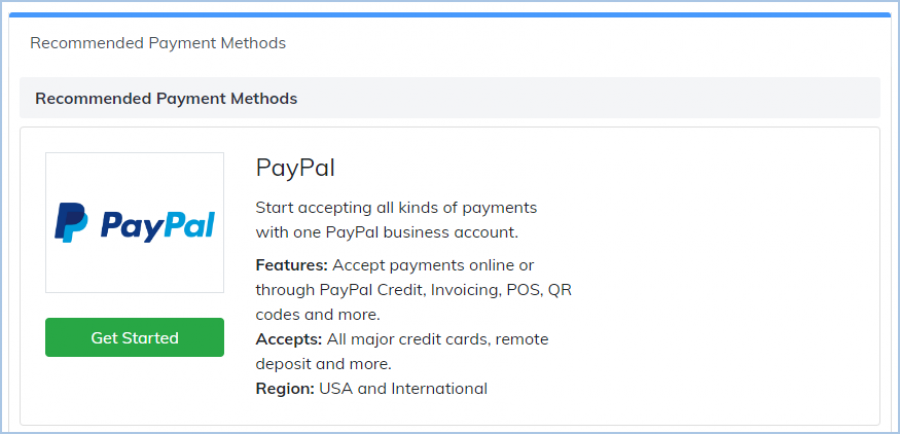
Task: Click the top Recommended Payment Methods panel title
Action: pos(158,43)
